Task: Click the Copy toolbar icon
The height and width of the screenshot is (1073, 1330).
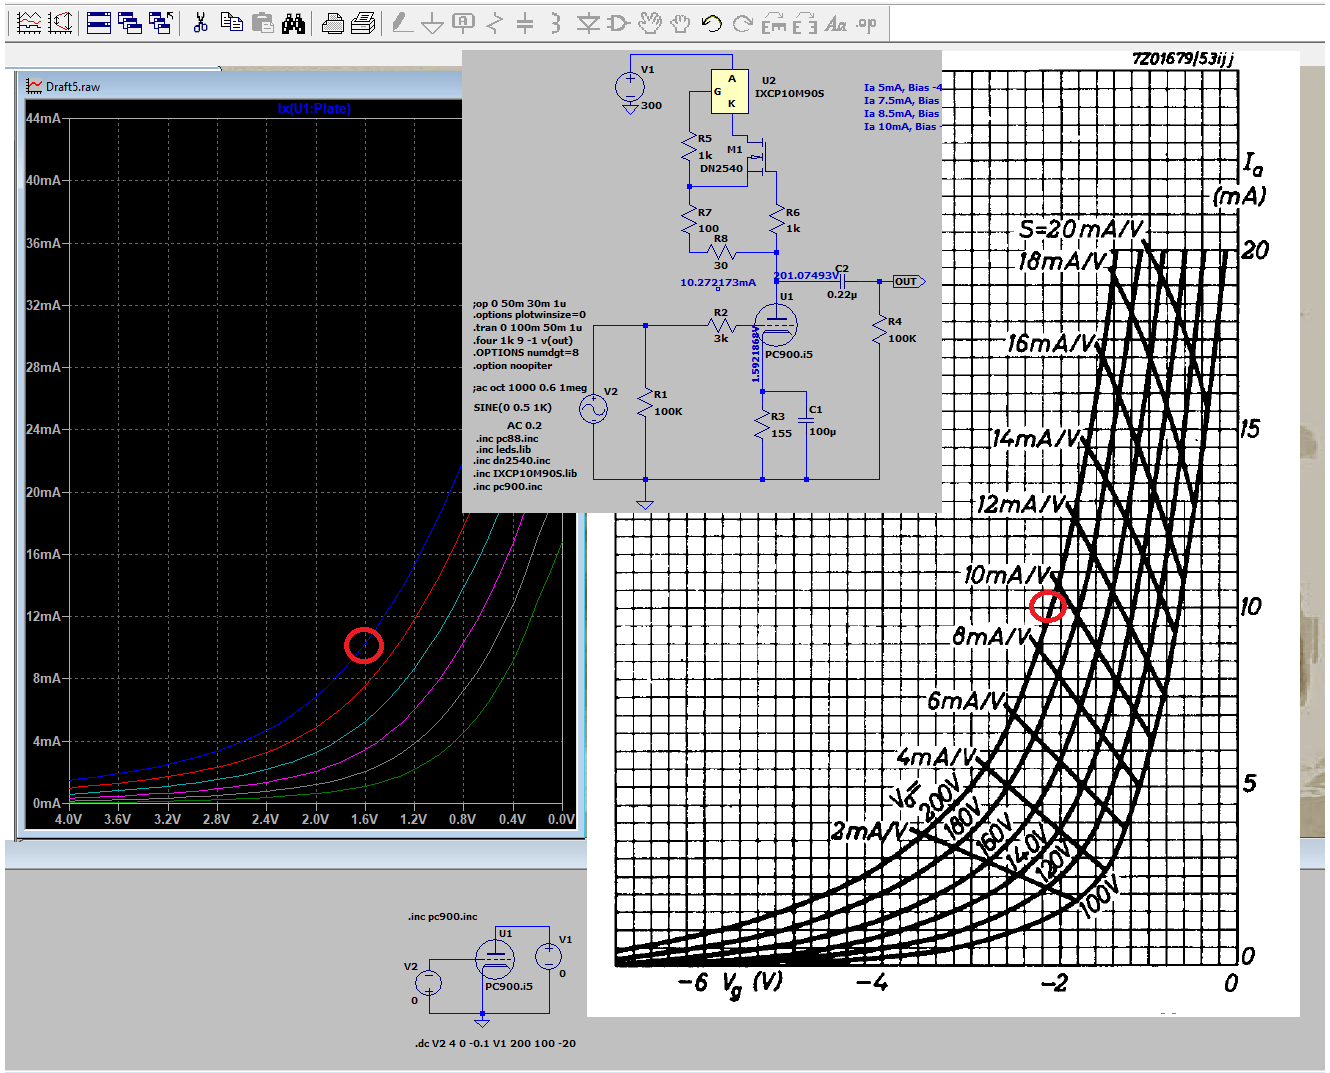Action: pos(232,22)
